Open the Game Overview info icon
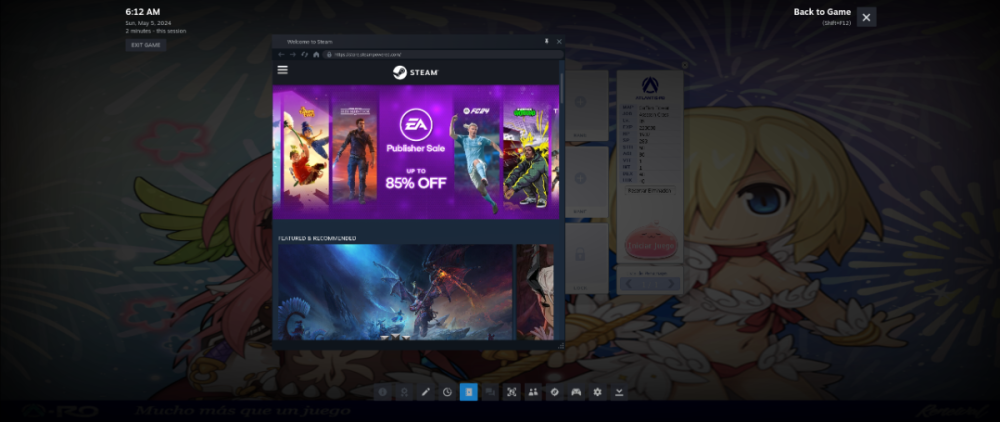Image resolution: width=1000 pixels, height=422 pixels. coord(382,393)
